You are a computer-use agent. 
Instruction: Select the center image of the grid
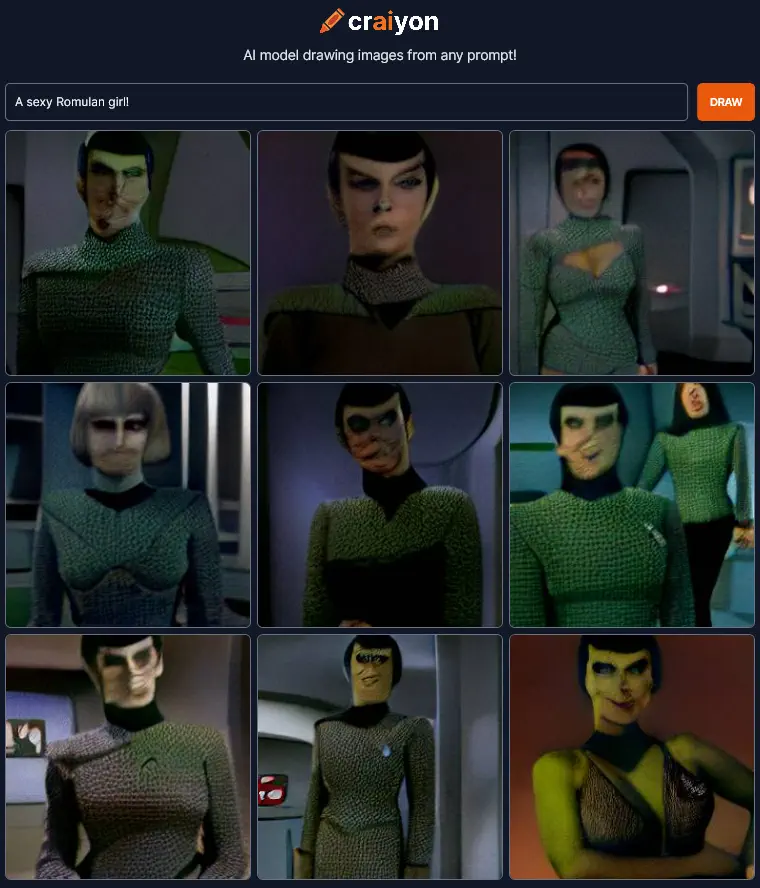pyautogui.click(x=380, y=505)
